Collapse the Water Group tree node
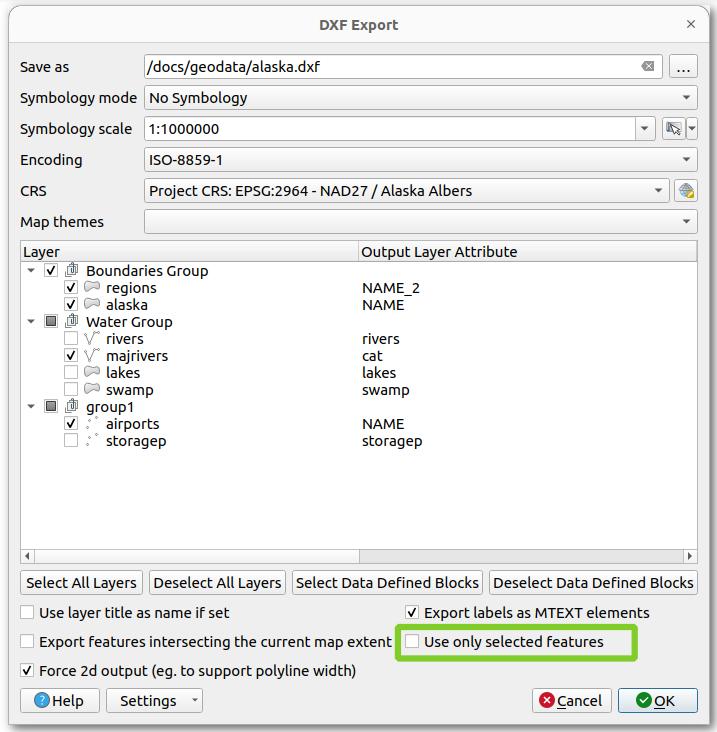Viewport: 717px width, 732px height. [31, 322]
